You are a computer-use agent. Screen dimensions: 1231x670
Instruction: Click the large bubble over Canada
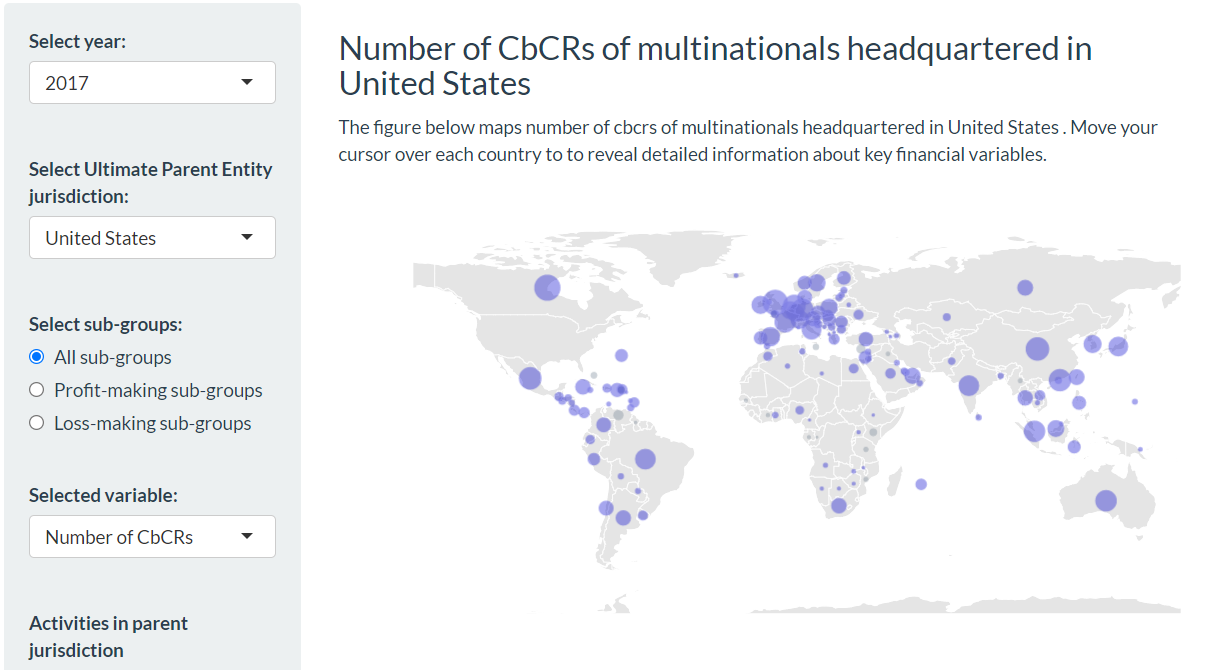tap(547, 287)
